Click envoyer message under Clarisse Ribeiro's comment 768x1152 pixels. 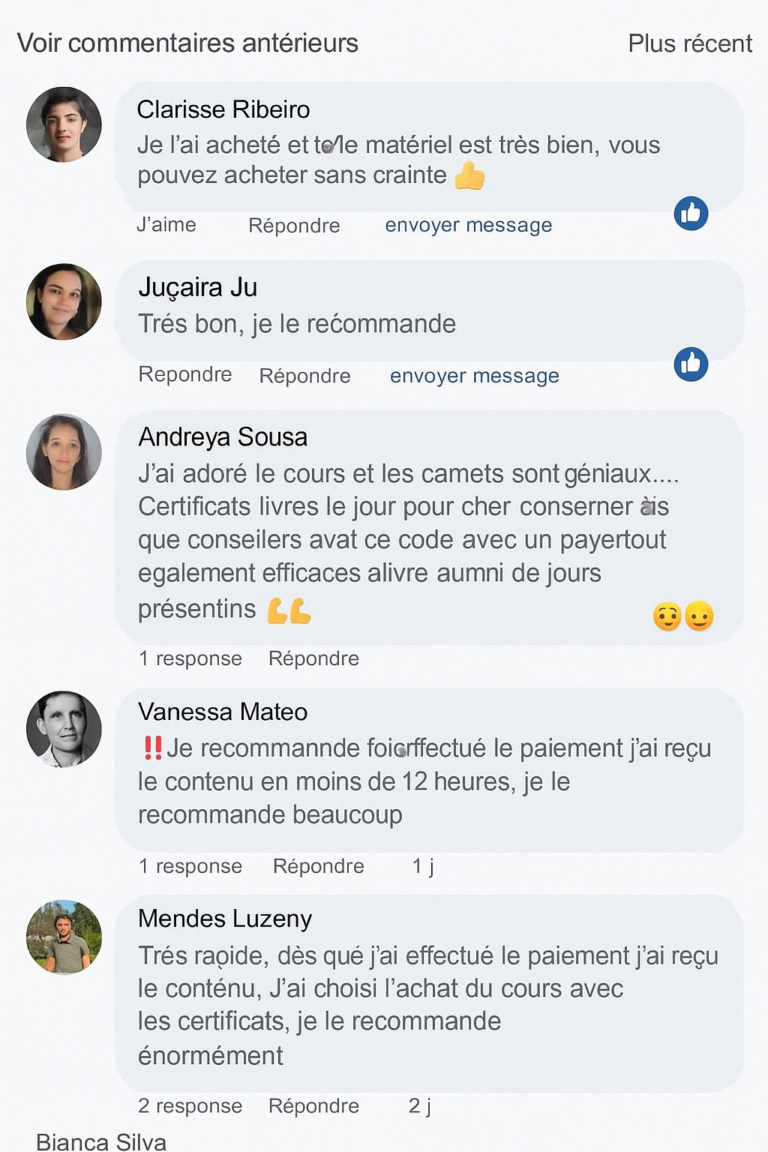click(x=468, y=225)
